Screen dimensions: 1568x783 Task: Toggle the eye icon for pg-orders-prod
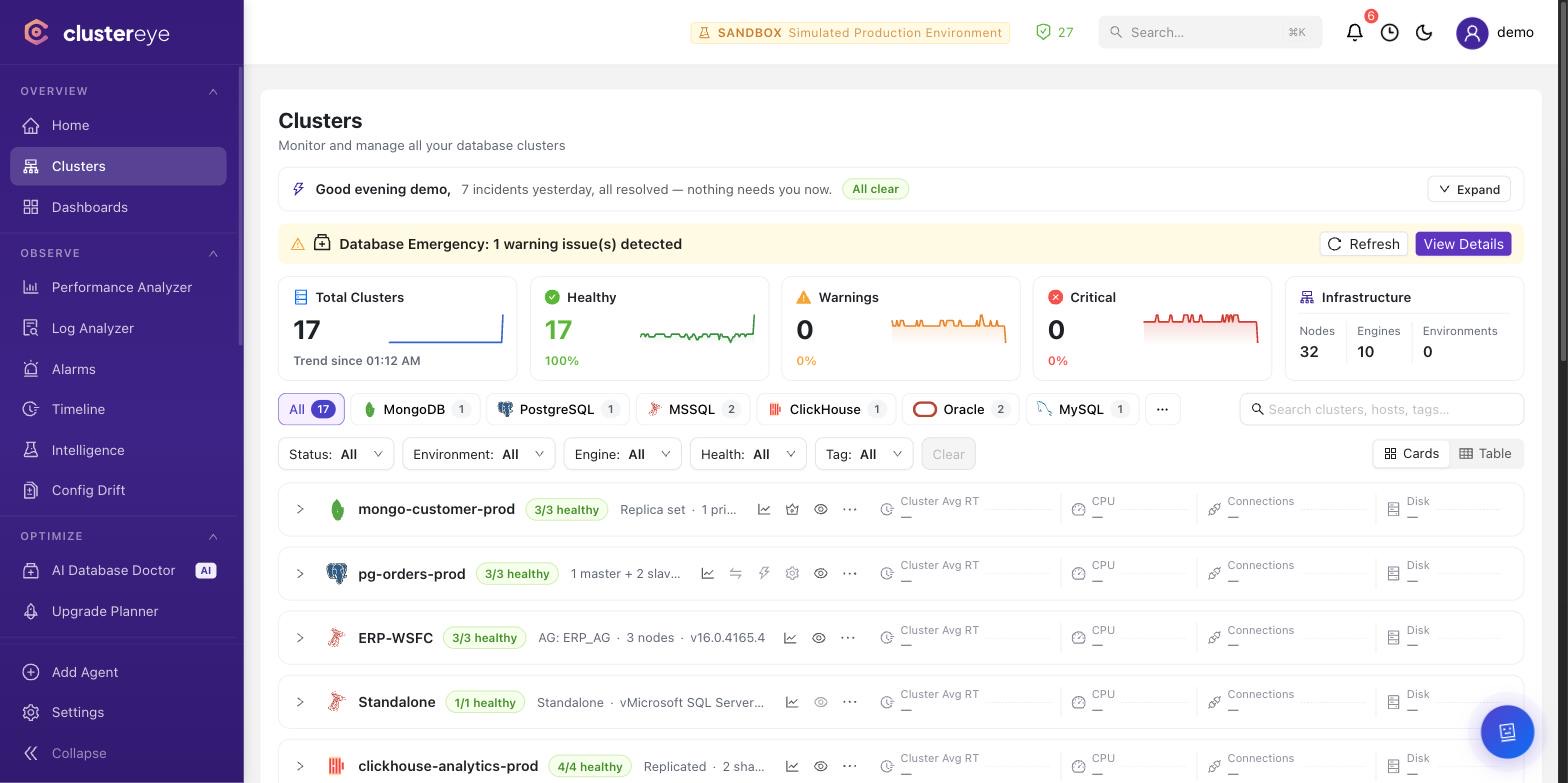click(x=821, y=574)
